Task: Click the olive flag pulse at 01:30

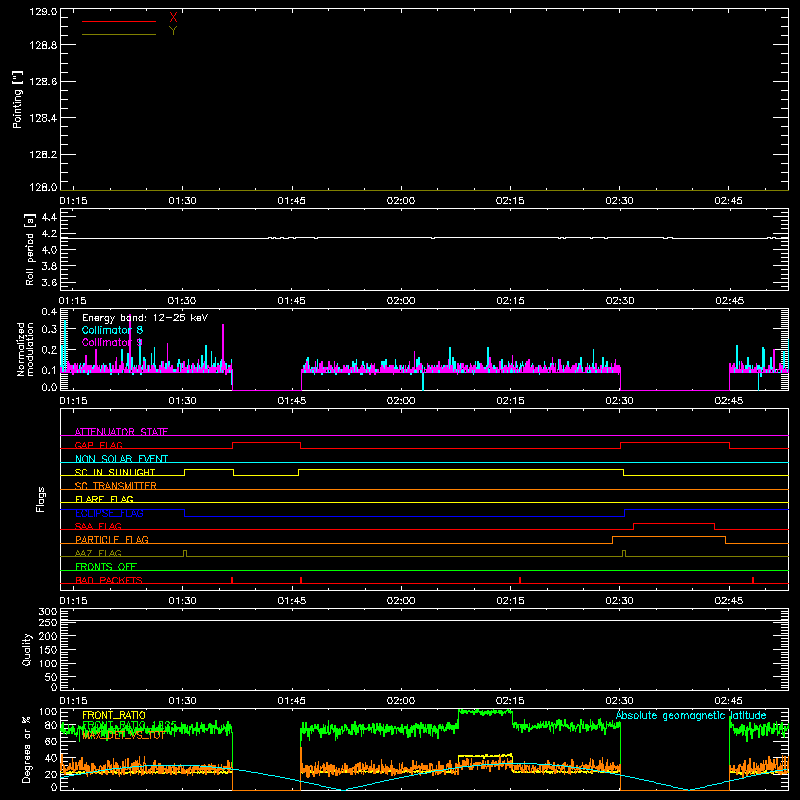Action: pos(185,553)
